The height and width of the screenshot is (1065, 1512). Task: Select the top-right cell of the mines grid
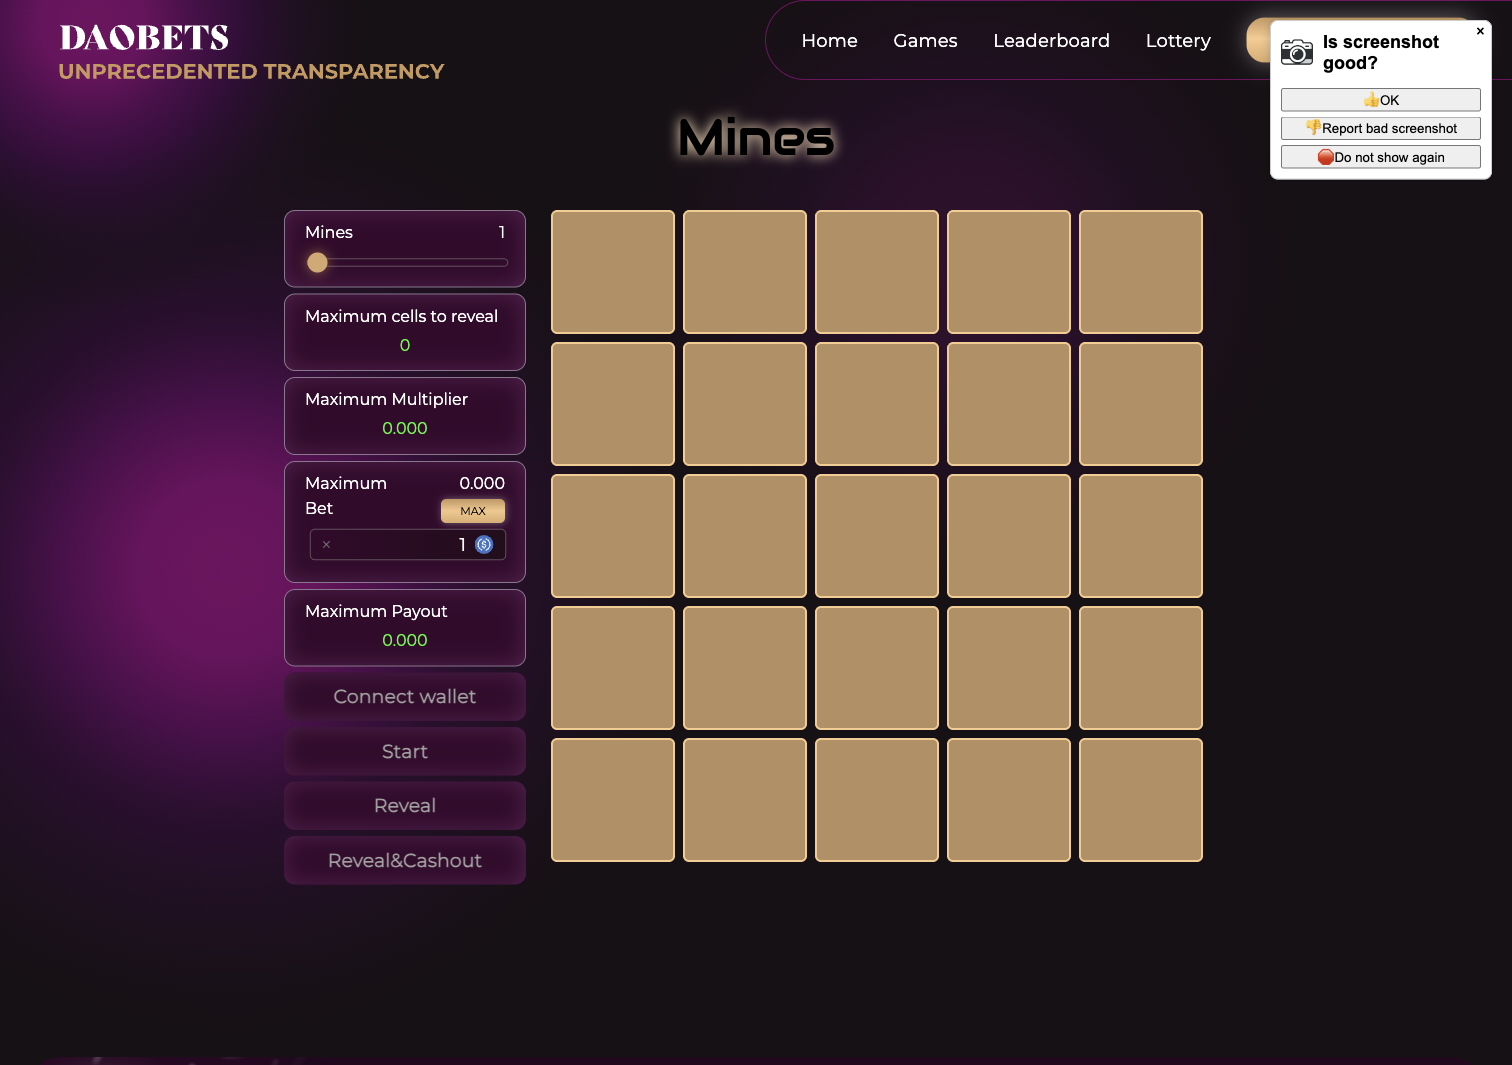1141,272
